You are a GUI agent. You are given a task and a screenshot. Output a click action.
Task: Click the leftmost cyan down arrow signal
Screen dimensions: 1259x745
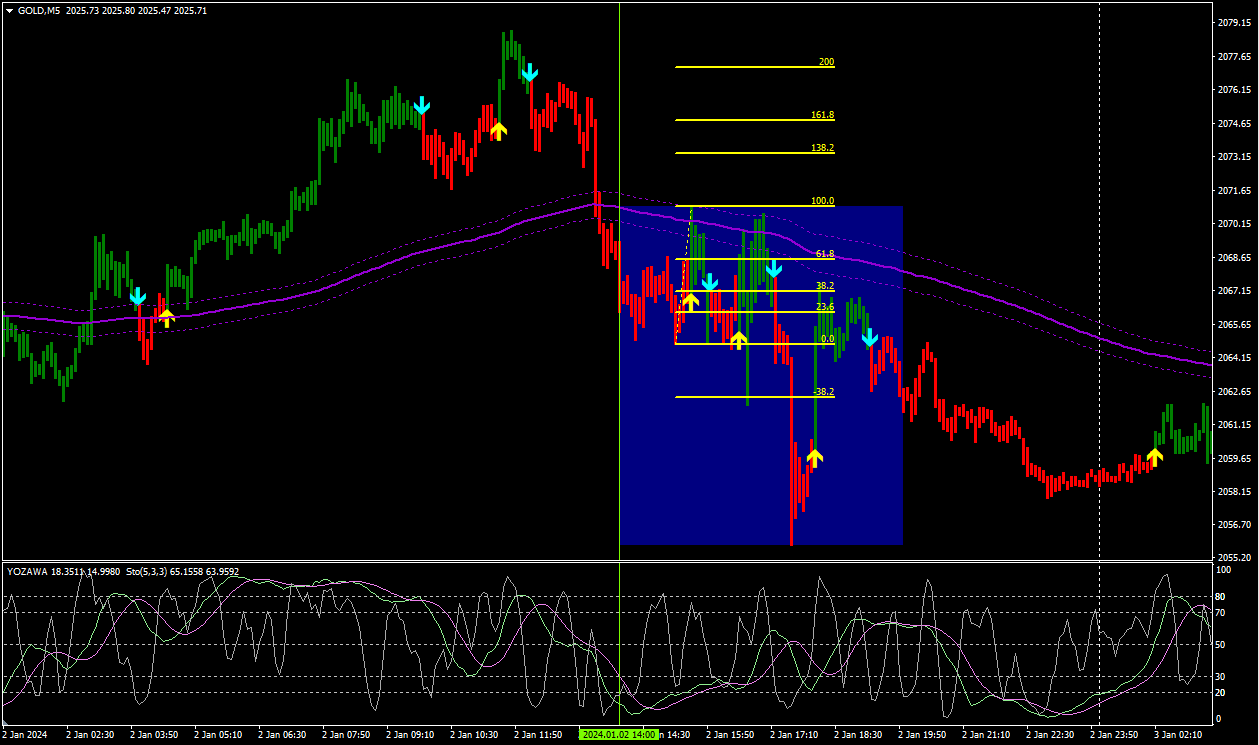137,296
